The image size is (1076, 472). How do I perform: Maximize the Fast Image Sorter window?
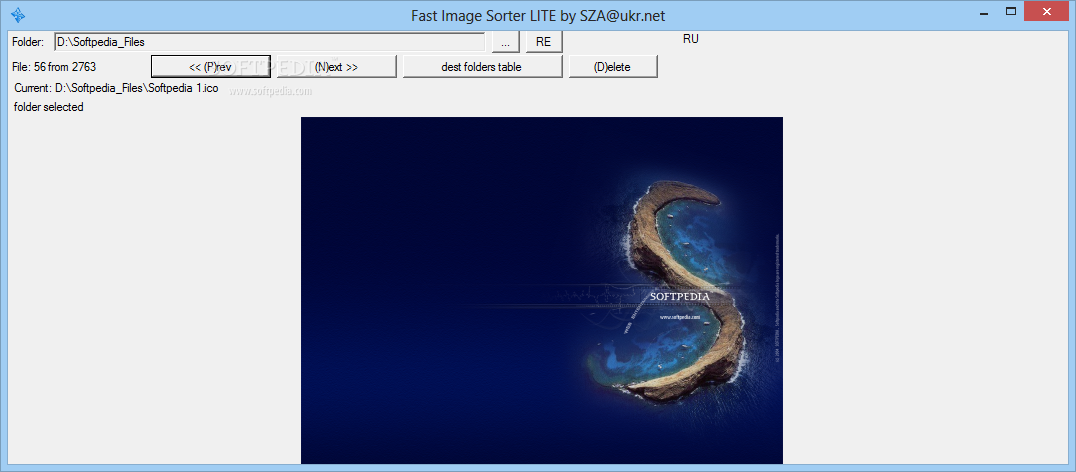(1010, 11)
